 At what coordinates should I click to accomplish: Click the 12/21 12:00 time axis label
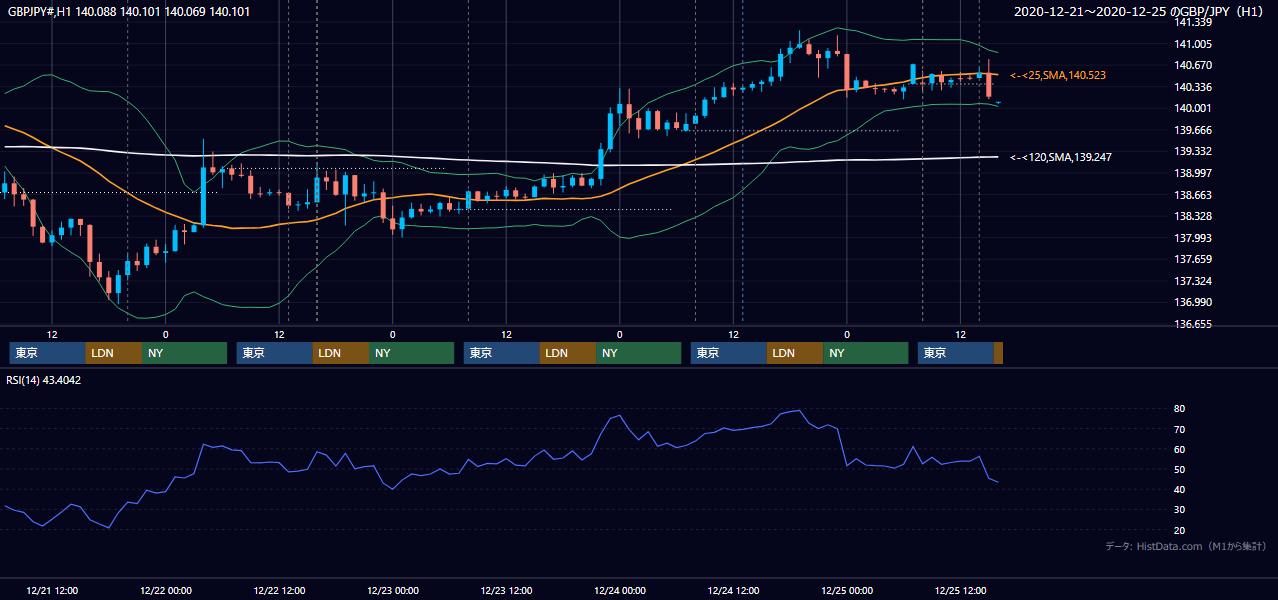(53, 590)
